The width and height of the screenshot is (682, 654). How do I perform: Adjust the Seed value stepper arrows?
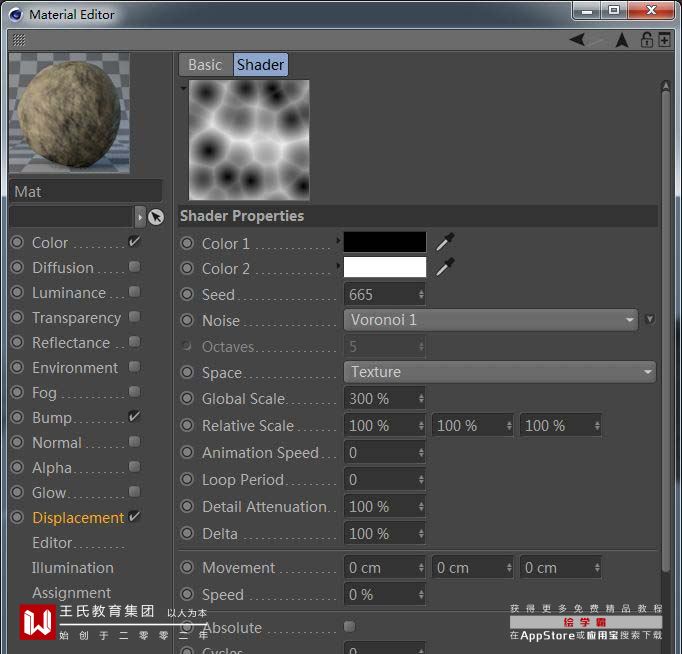point(421,294)
